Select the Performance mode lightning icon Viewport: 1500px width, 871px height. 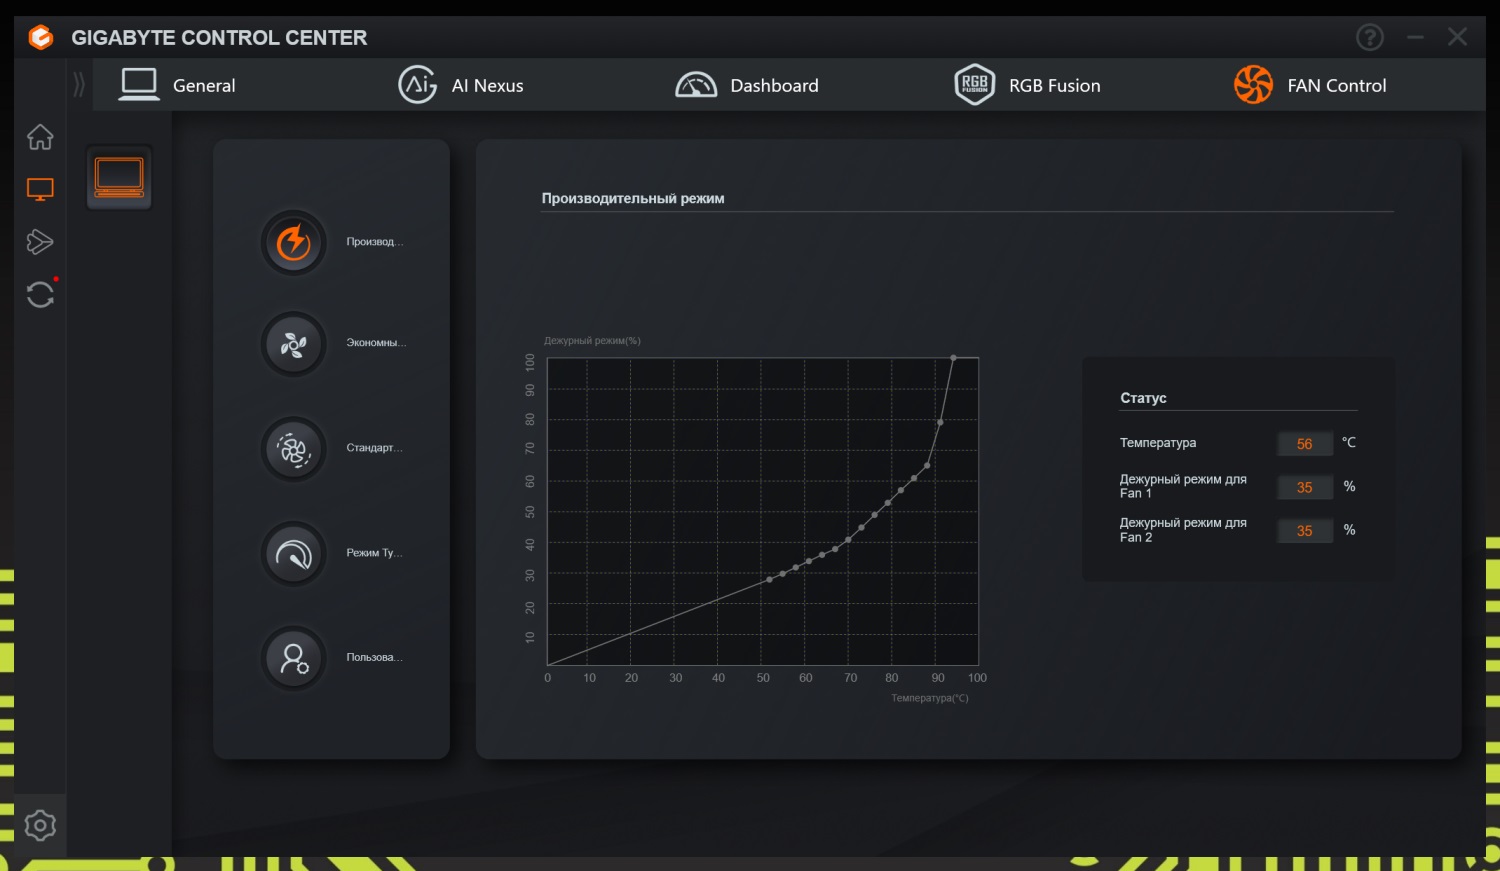[x=294, y=242]
